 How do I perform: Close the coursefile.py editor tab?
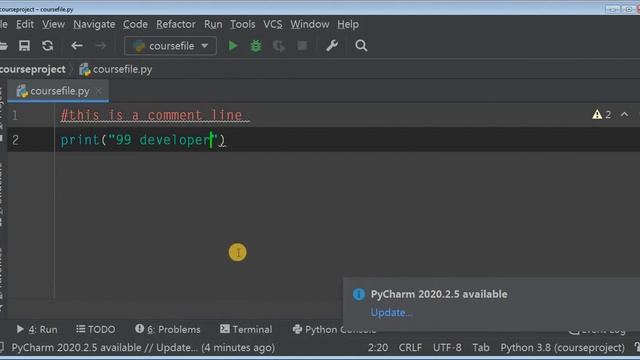point(99,91)
